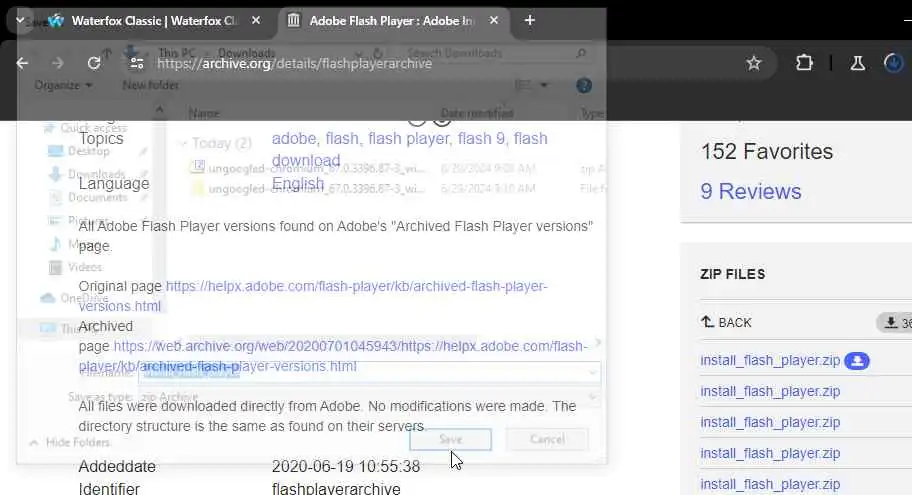Open the 'adobe' topic link
Viewport: 912px width, 495px height.
pos(294,138)
